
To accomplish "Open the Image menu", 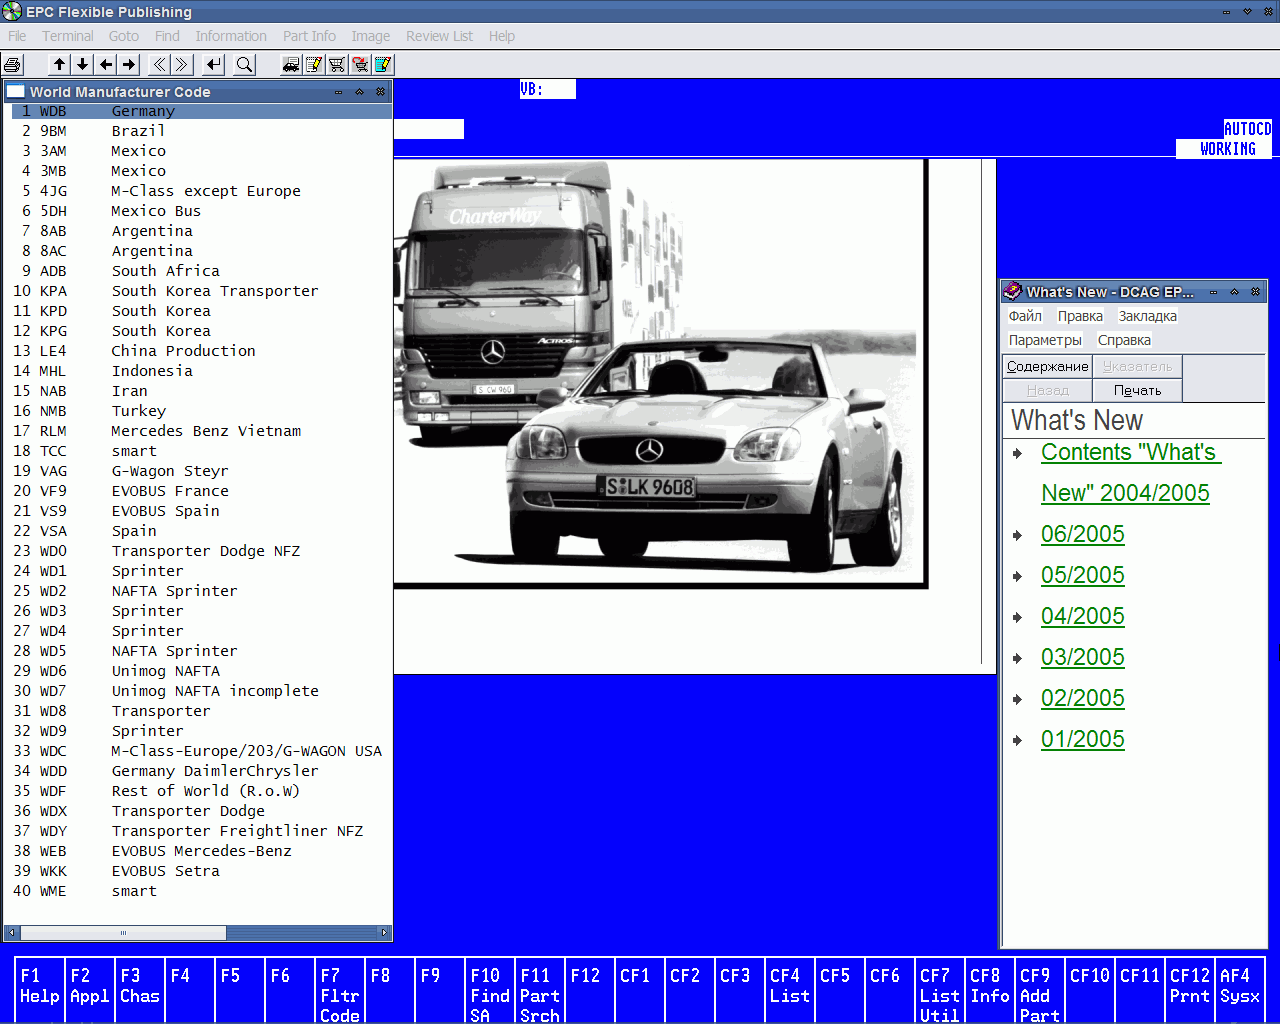I will [371, 36].
